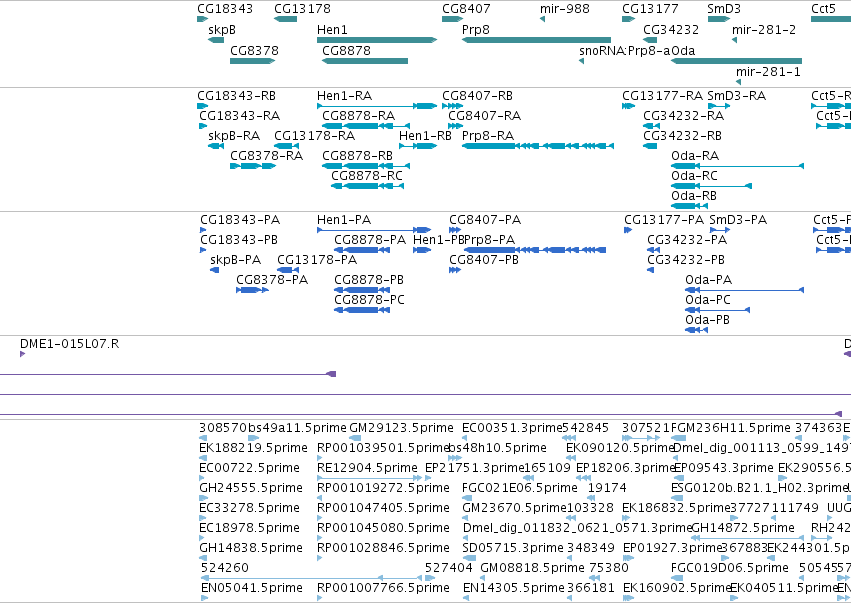Click the "GH24555.5prime" EST label
The height and width of the screenshot is (603, 851).
click(x=251, y=488)
